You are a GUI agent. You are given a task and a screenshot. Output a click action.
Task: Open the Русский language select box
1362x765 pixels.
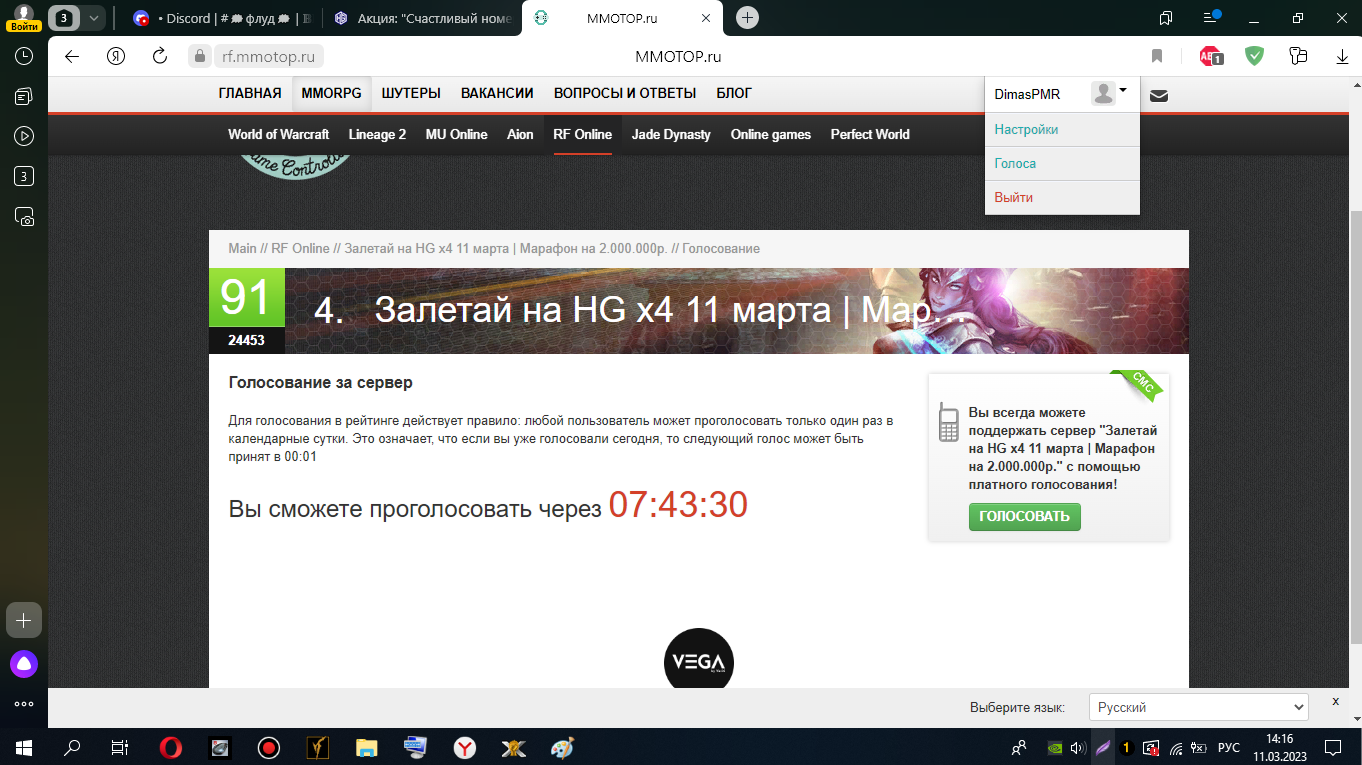pyautogui.click(x=1198, y=707)
